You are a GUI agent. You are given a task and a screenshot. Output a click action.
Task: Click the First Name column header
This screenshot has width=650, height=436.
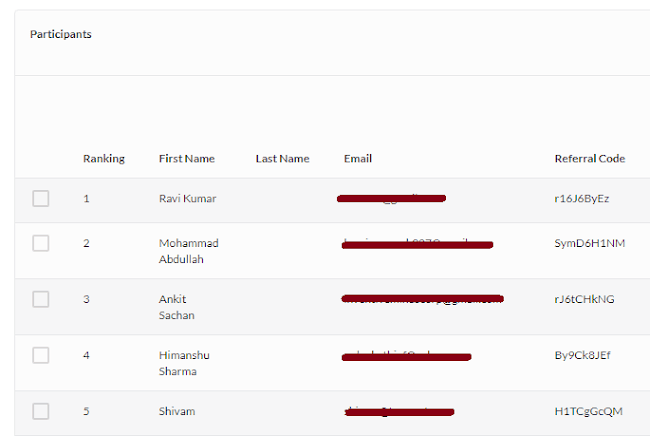click(187, 159)
